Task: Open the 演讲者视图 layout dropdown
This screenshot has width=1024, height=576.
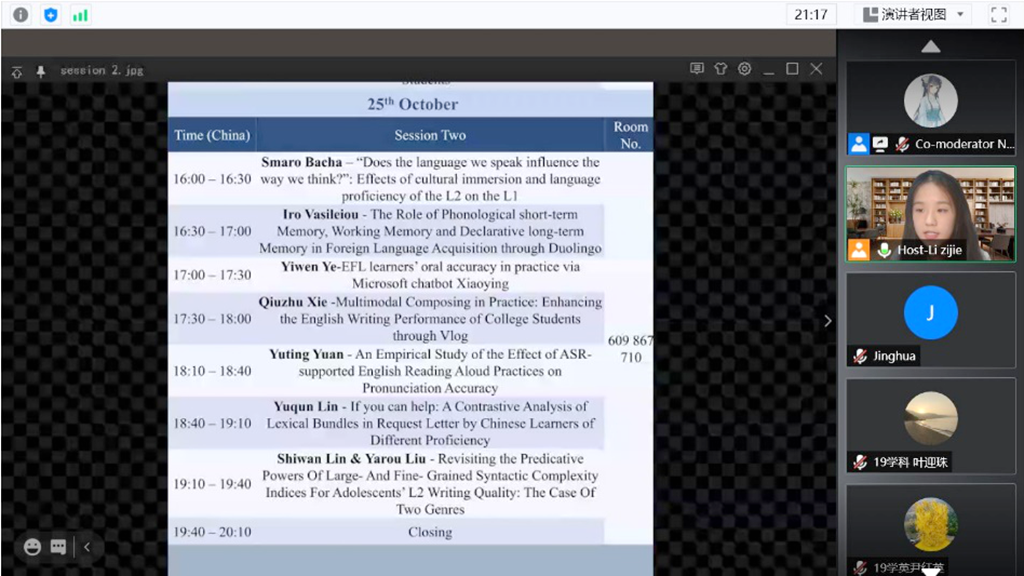Action: click(914, 14)
